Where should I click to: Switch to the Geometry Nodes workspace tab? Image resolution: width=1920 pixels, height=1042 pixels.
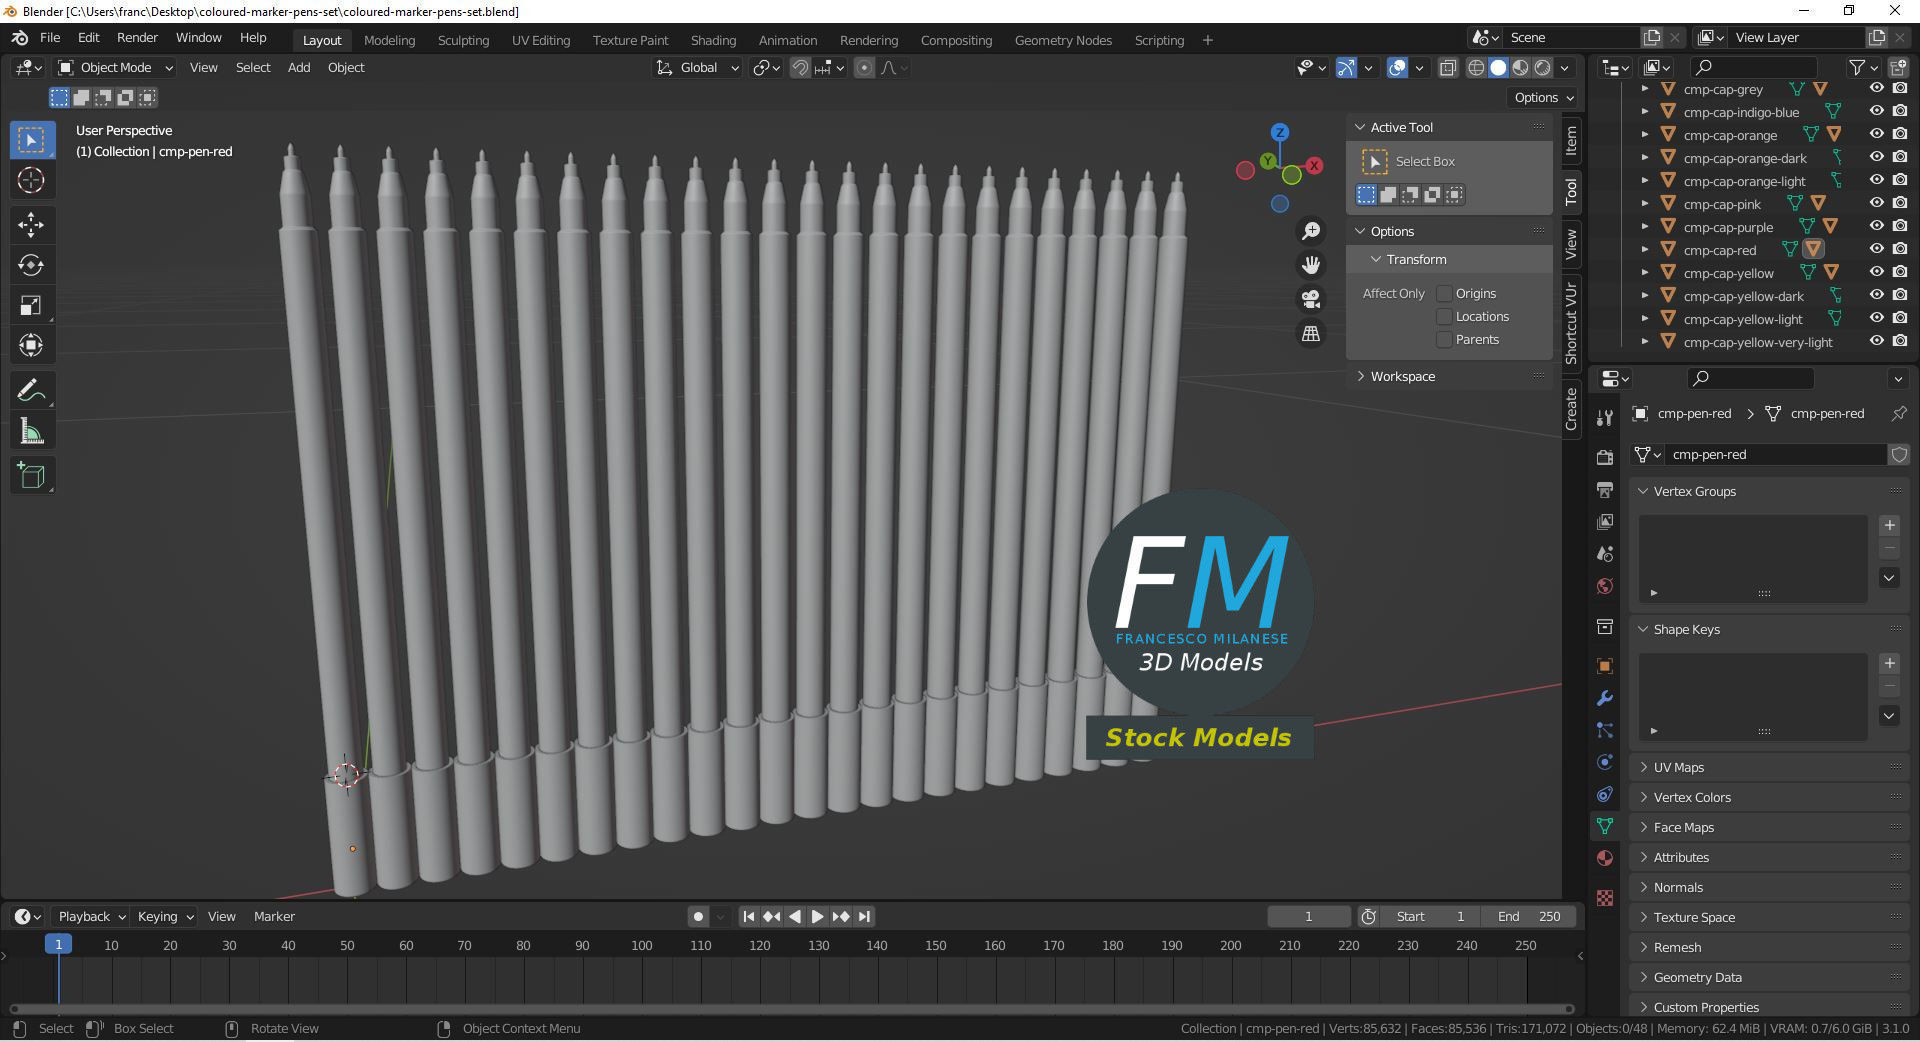click(1063, 40)
